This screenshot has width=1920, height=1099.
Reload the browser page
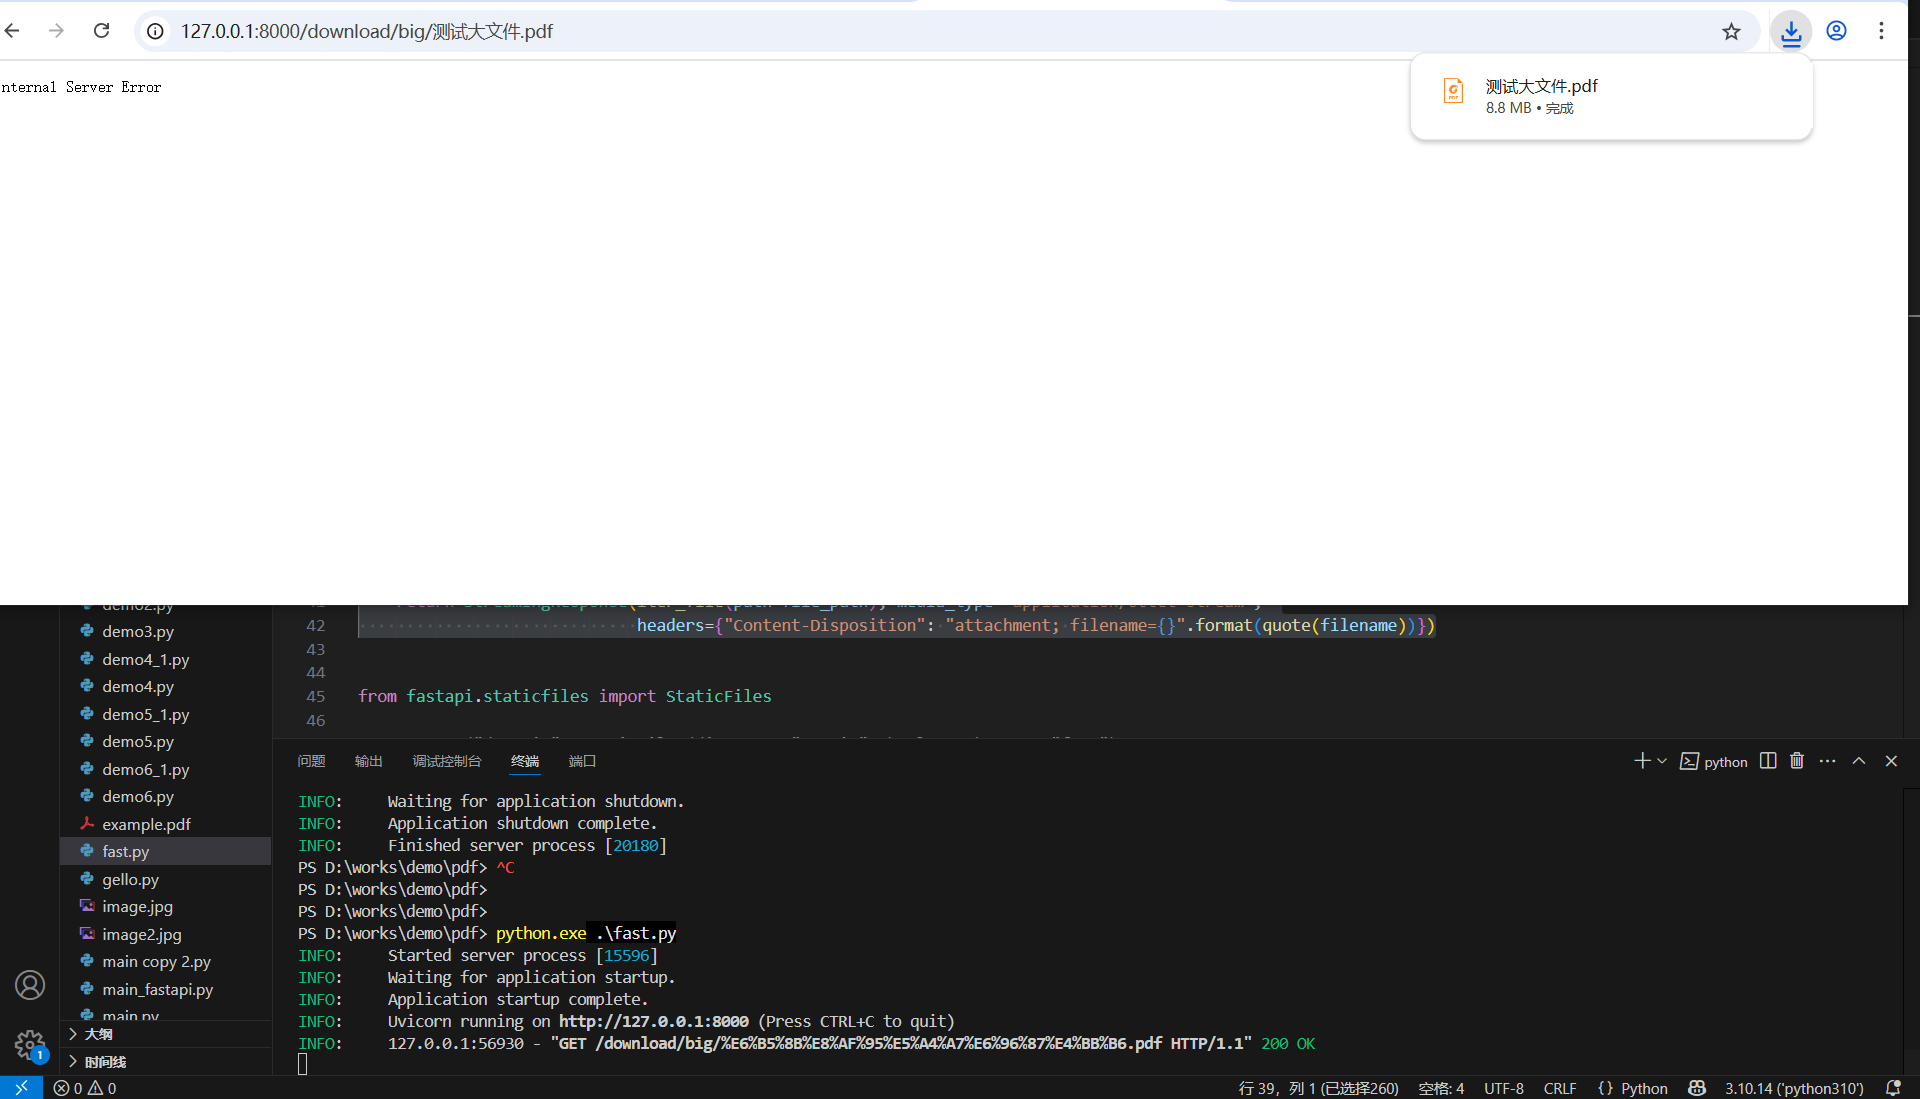101,31
